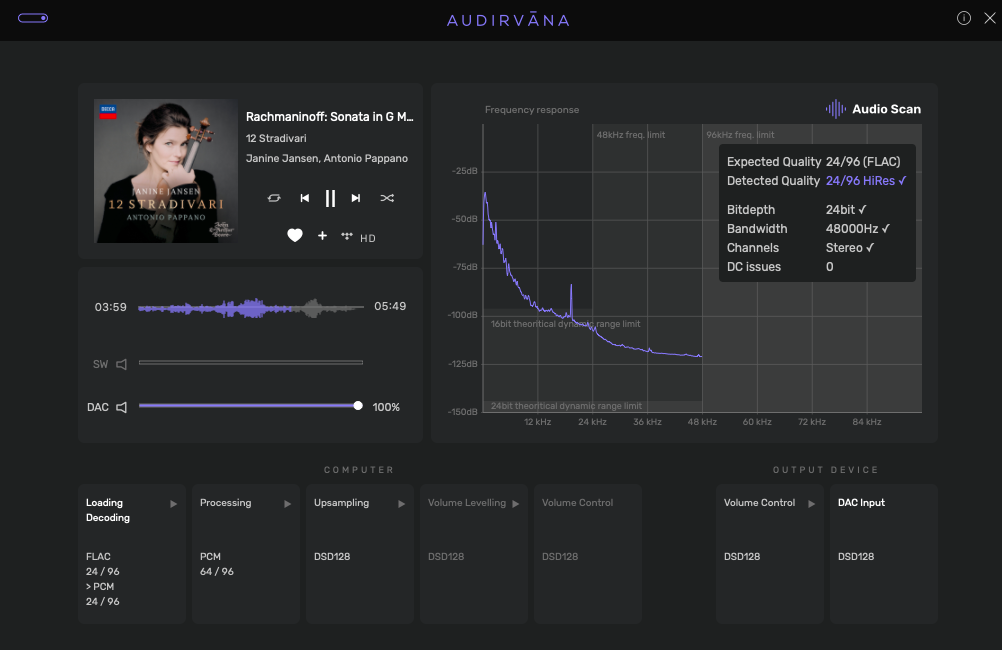1002x650 pixels.
Task: Seek within the track waveform
Action: click(x=250, y=307)
